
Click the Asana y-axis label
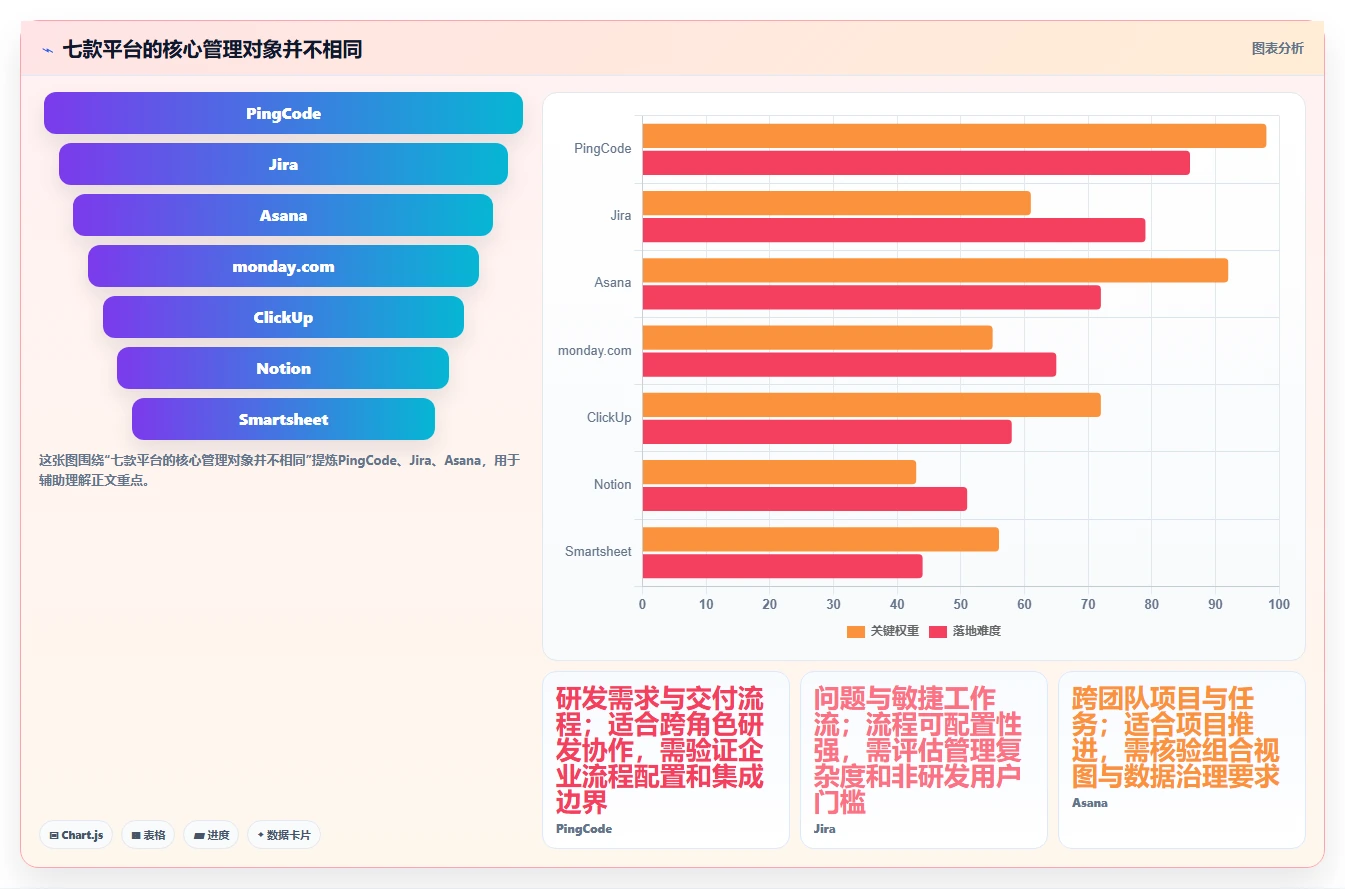[x=612, y=283]
